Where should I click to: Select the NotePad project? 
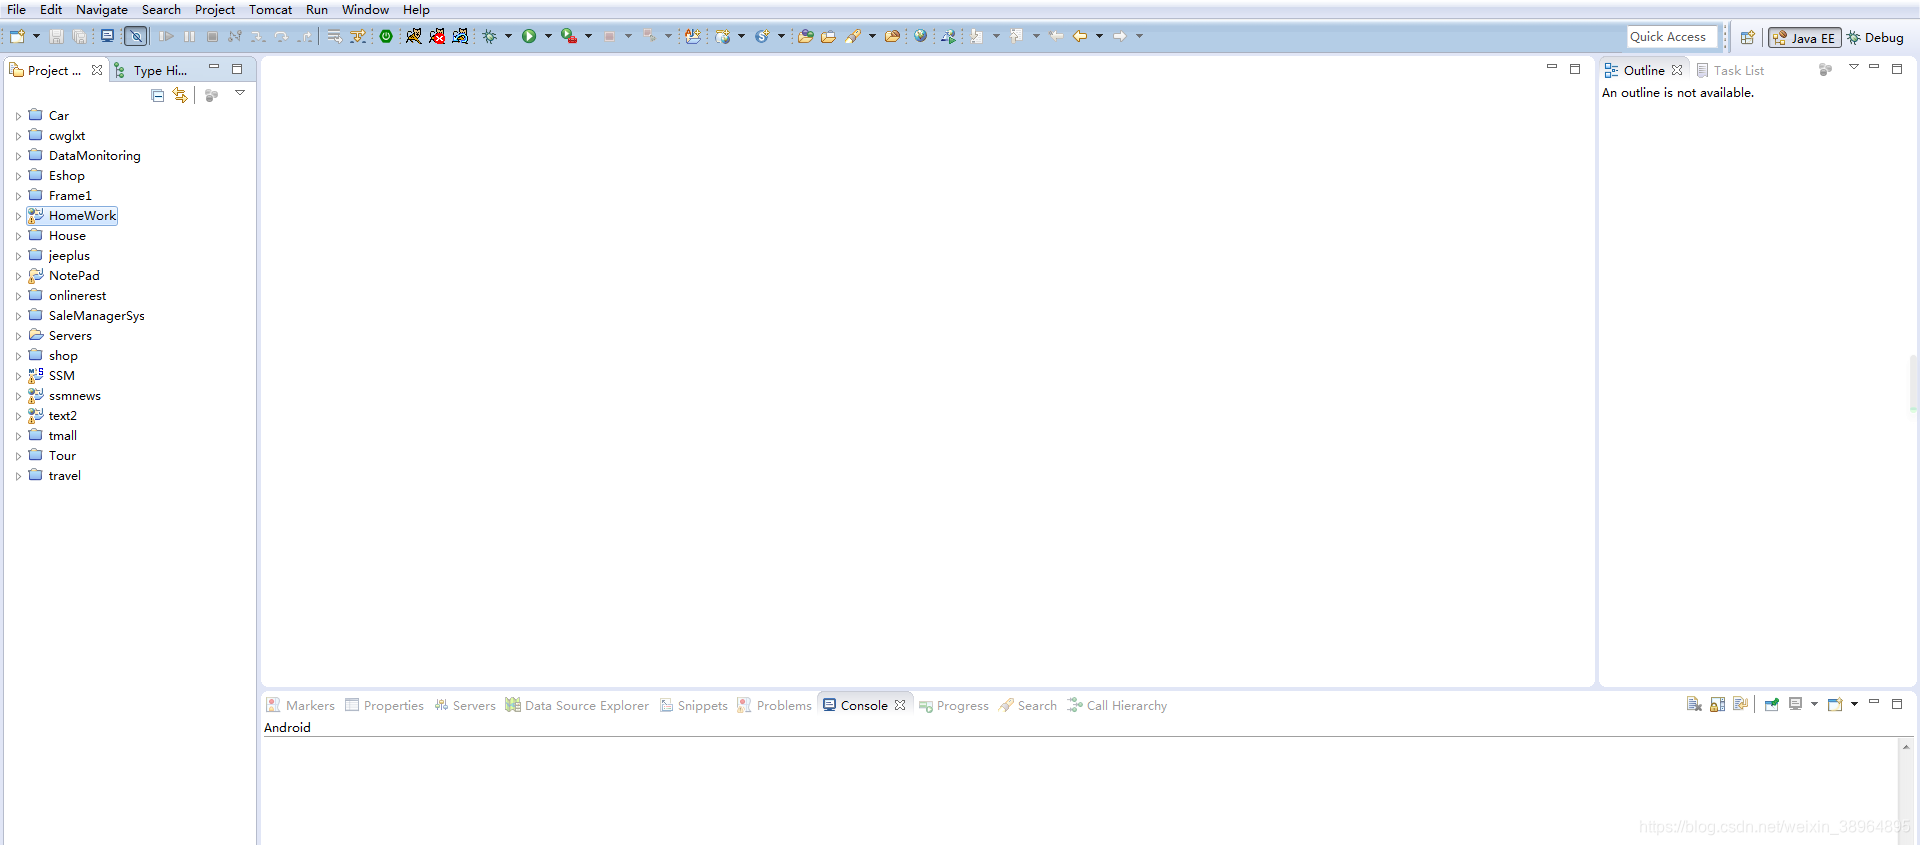tap(74, 276)
